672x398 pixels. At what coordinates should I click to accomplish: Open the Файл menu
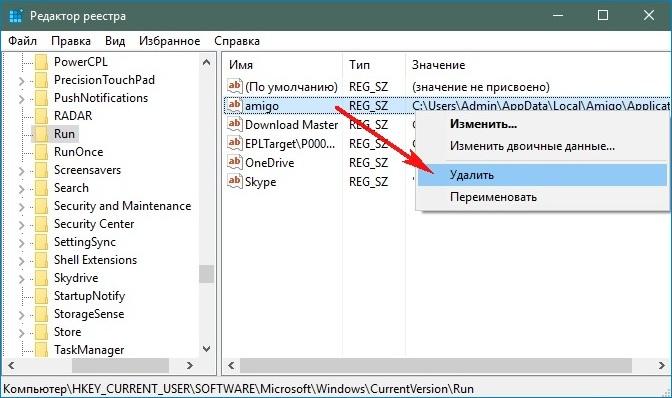coord(23,41)
